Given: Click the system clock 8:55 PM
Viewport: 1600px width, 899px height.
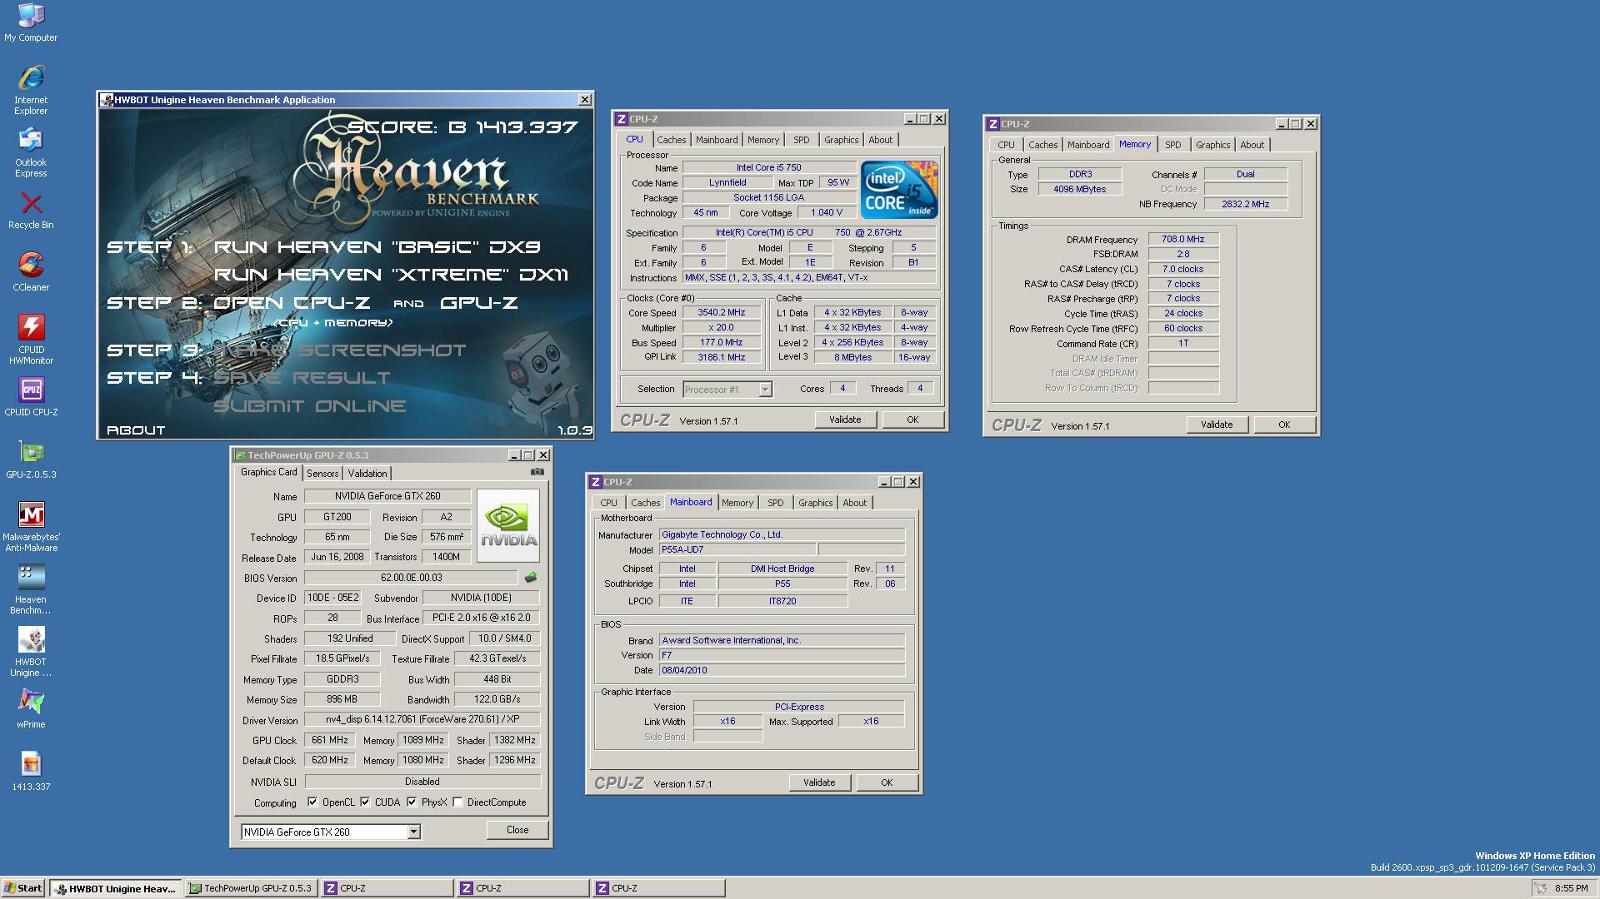Looking at the screenshot, I should click(x=1571, y=888).
